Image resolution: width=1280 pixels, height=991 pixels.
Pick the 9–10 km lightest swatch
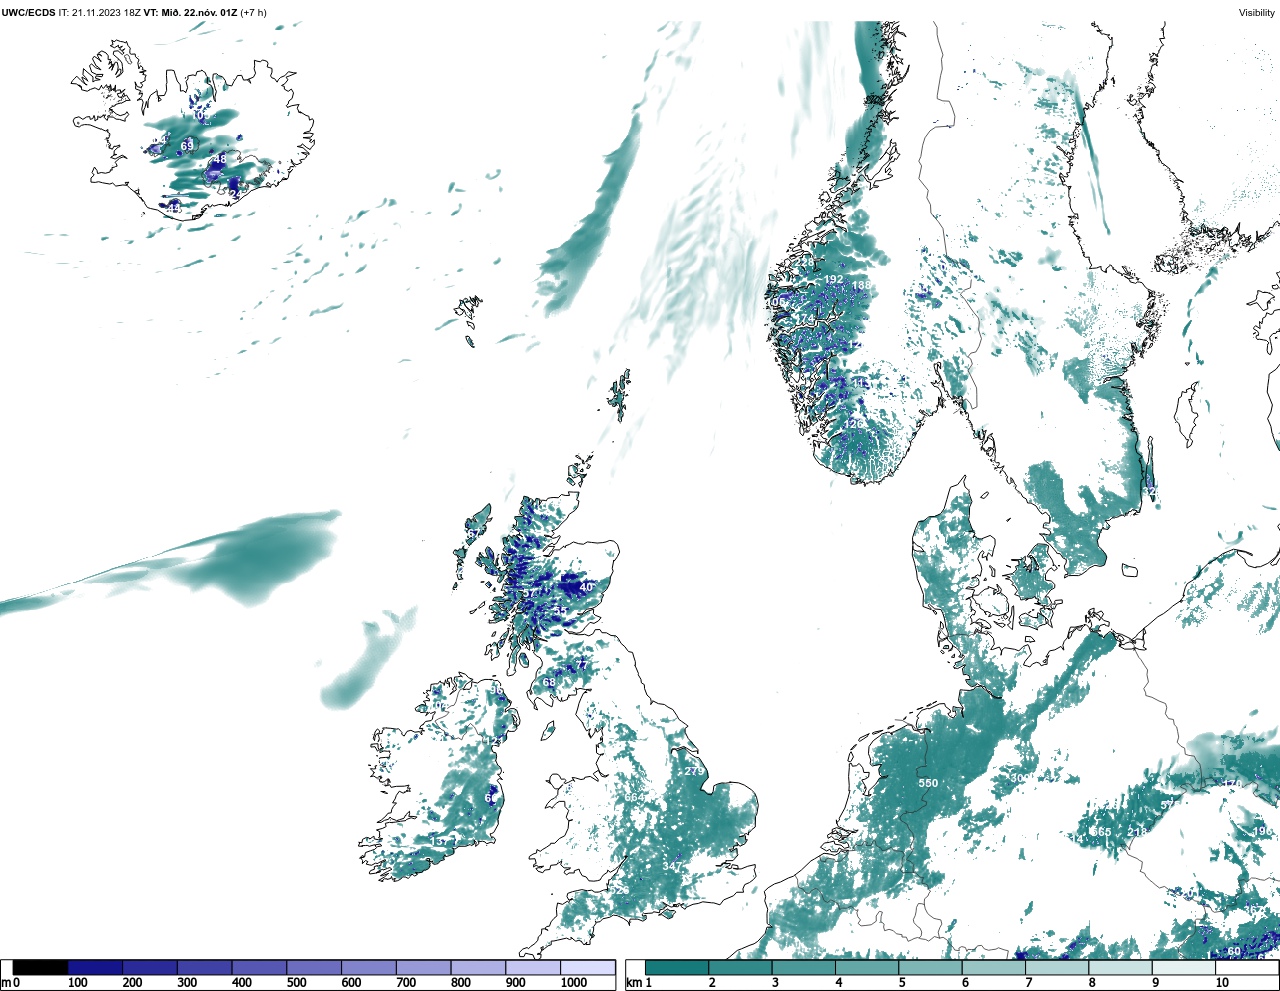pos(1183,967)
